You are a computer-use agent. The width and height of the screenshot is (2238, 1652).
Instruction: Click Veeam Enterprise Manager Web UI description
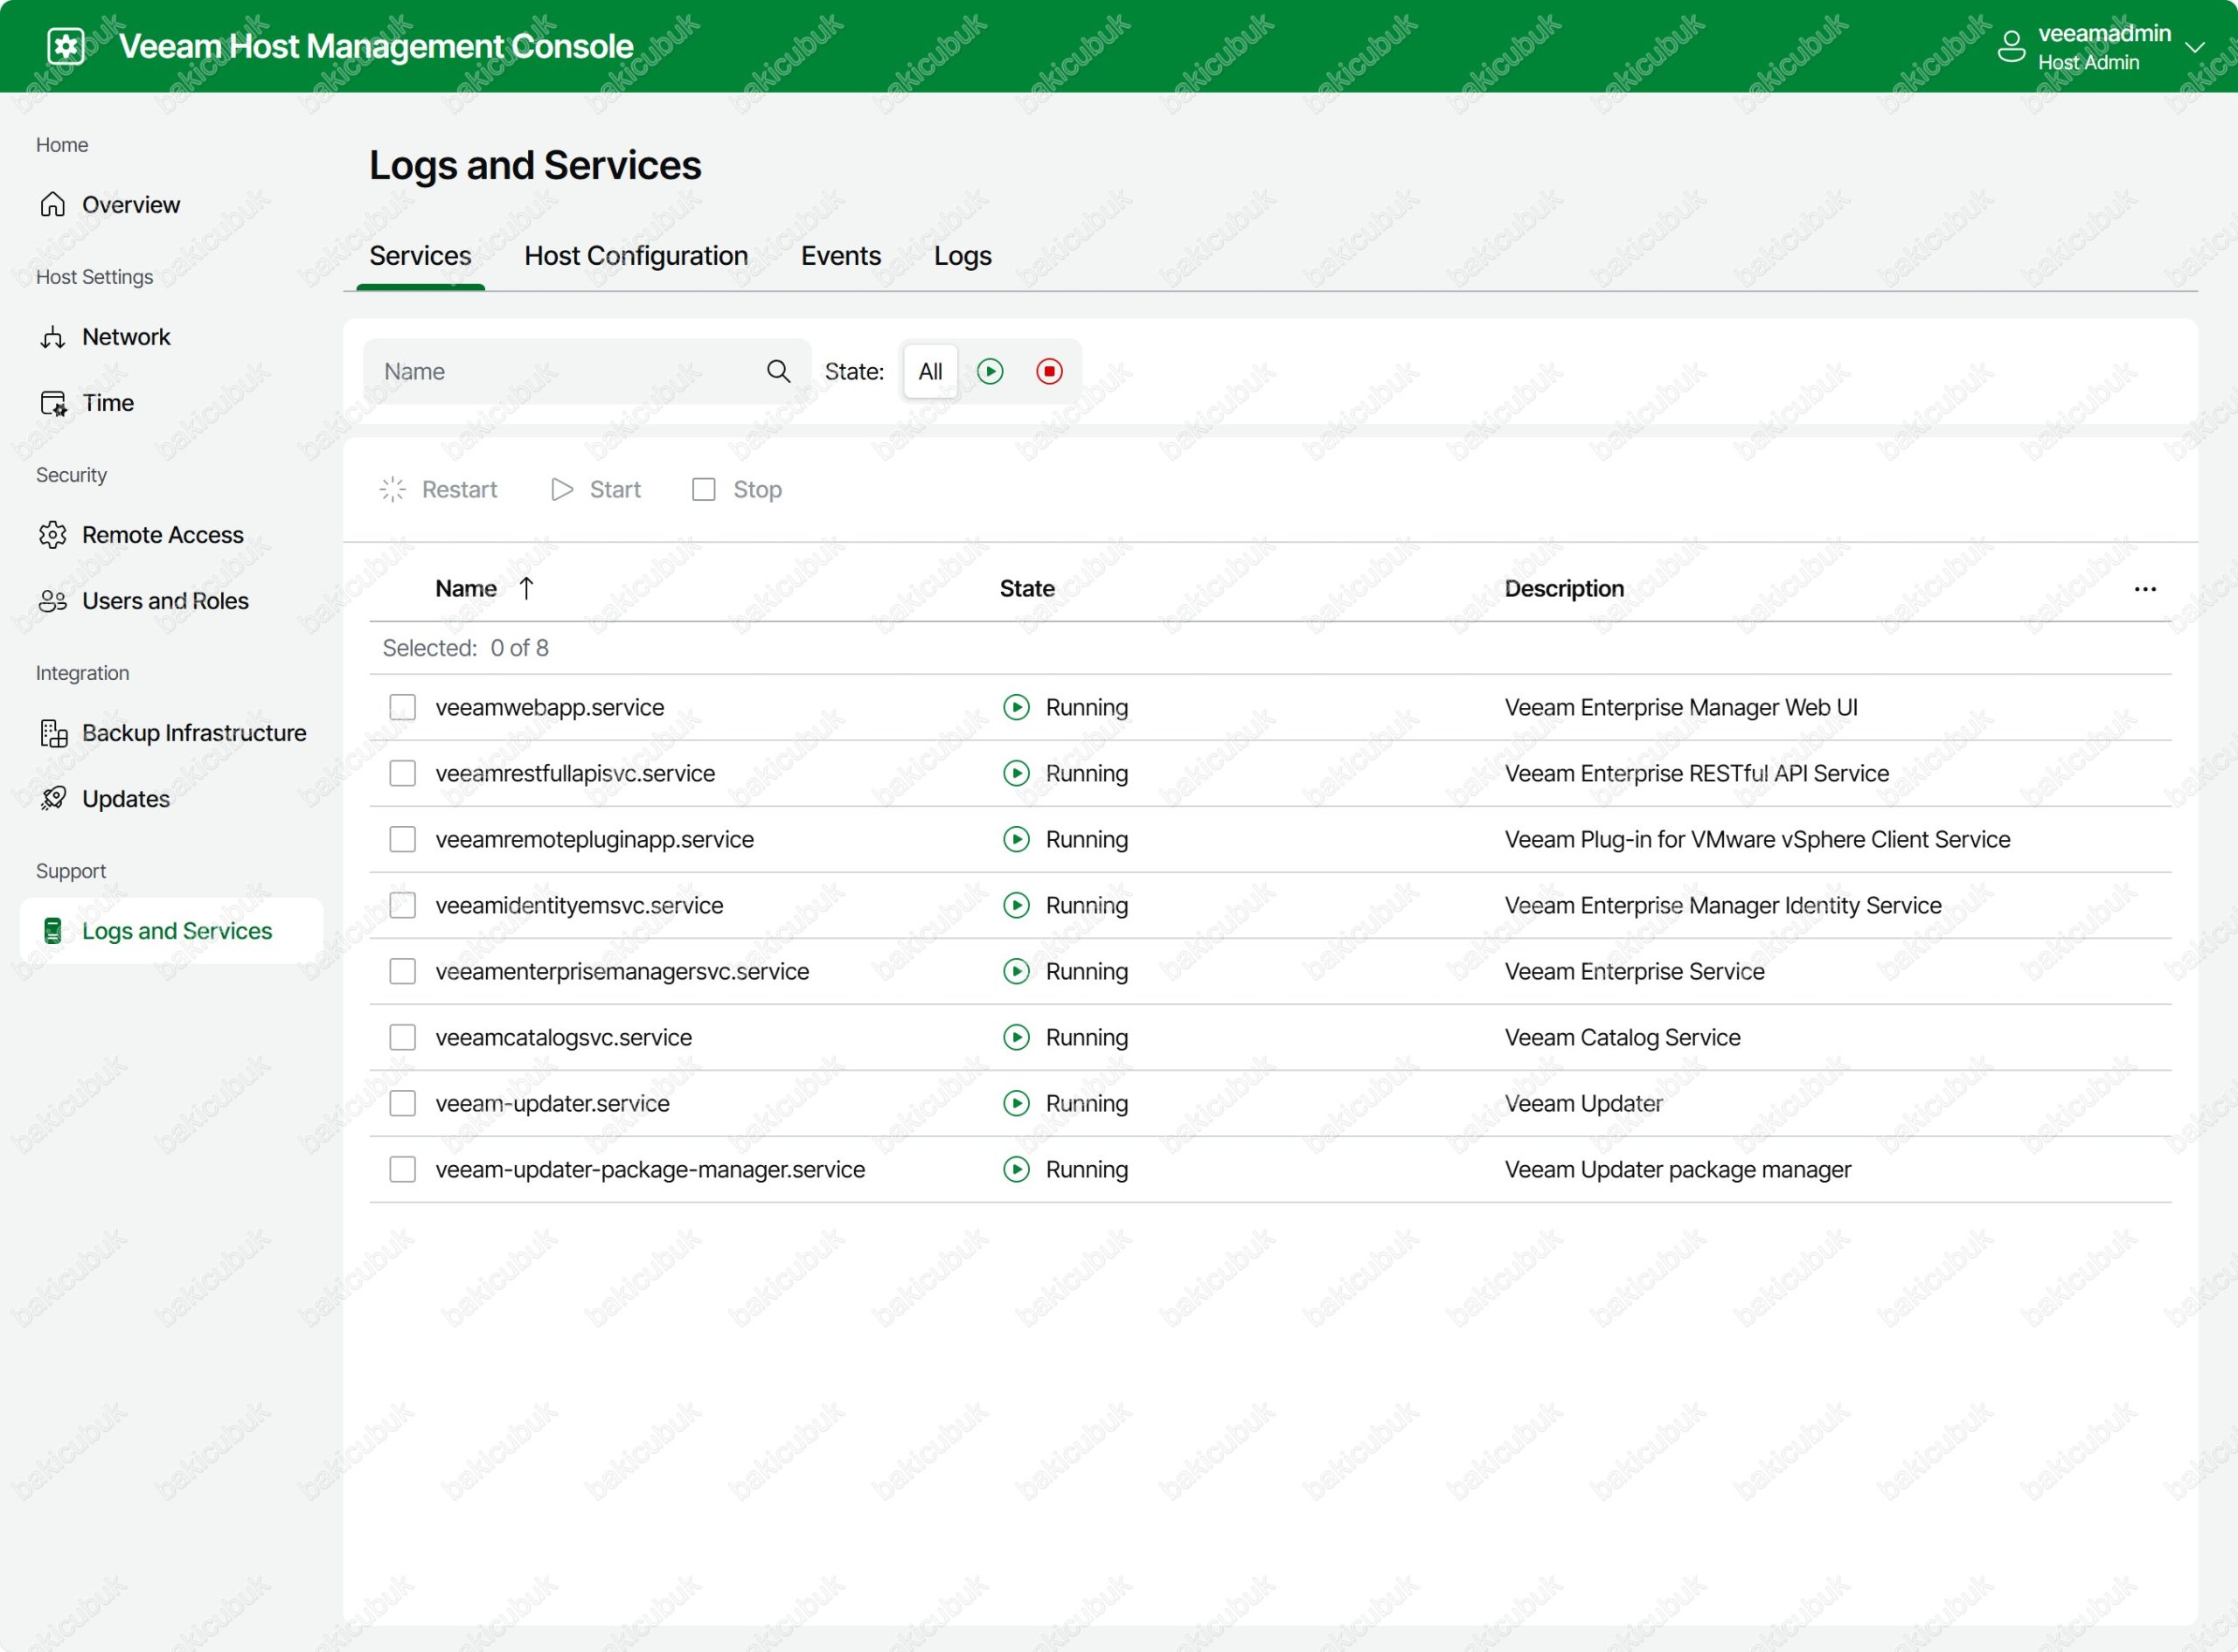[x=1680, y=708]
